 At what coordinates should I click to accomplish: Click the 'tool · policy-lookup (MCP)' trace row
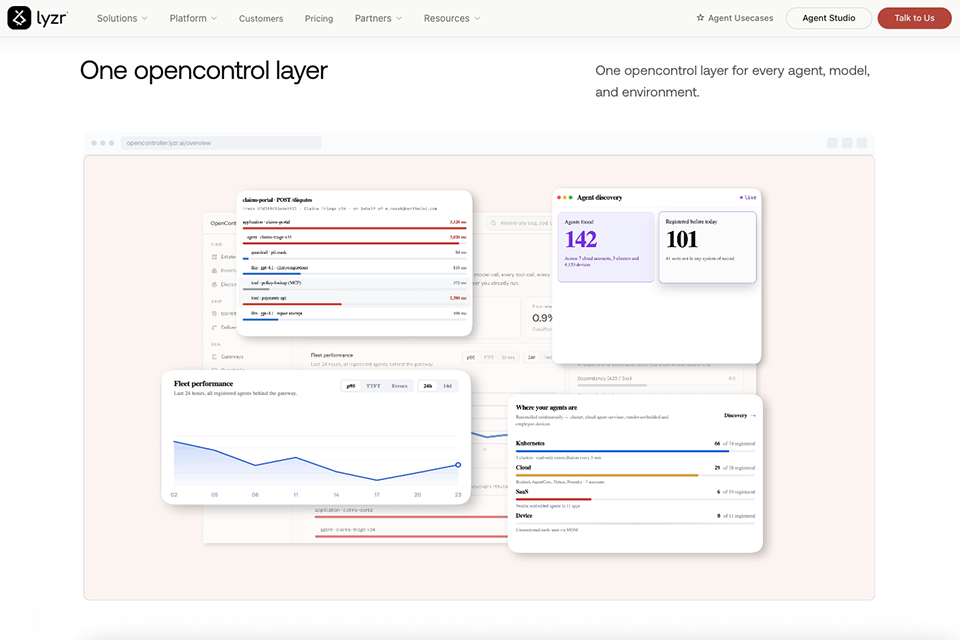click(x=354, y=284)
